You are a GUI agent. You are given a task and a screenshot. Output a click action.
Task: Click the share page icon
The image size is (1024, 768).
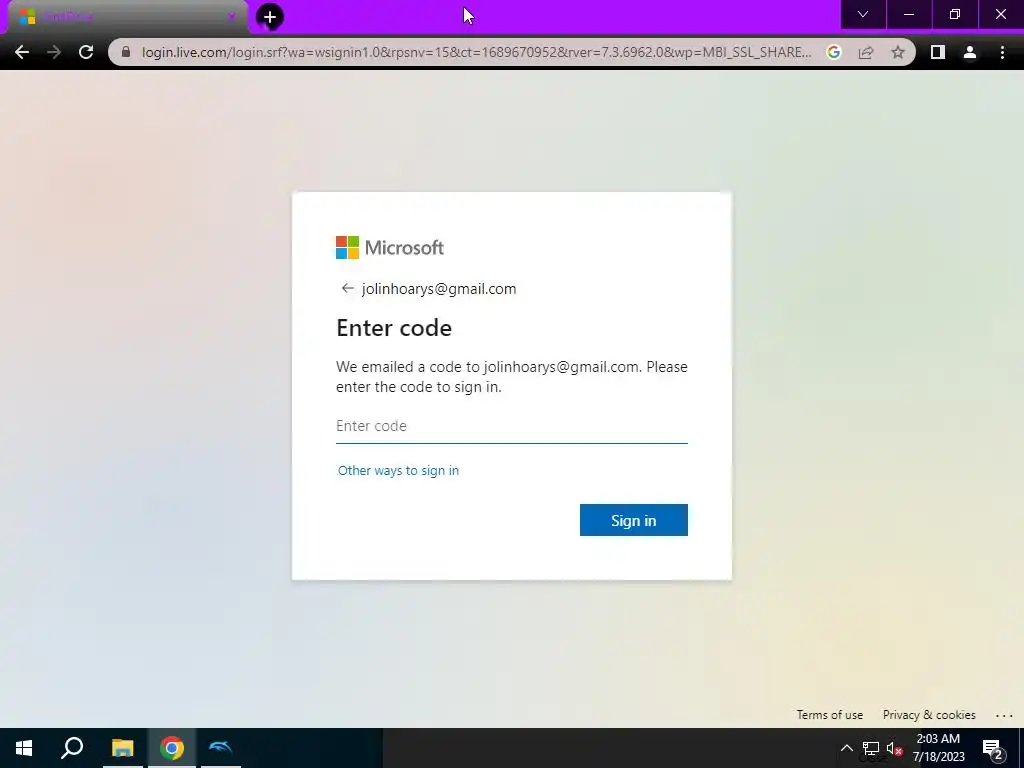[x=866, y=52]
